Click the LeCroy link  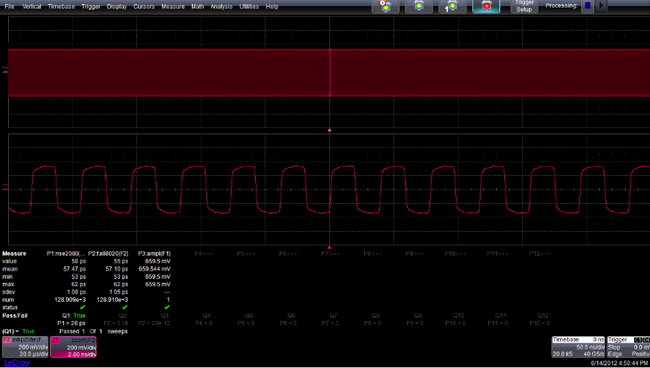click(17, 363)
